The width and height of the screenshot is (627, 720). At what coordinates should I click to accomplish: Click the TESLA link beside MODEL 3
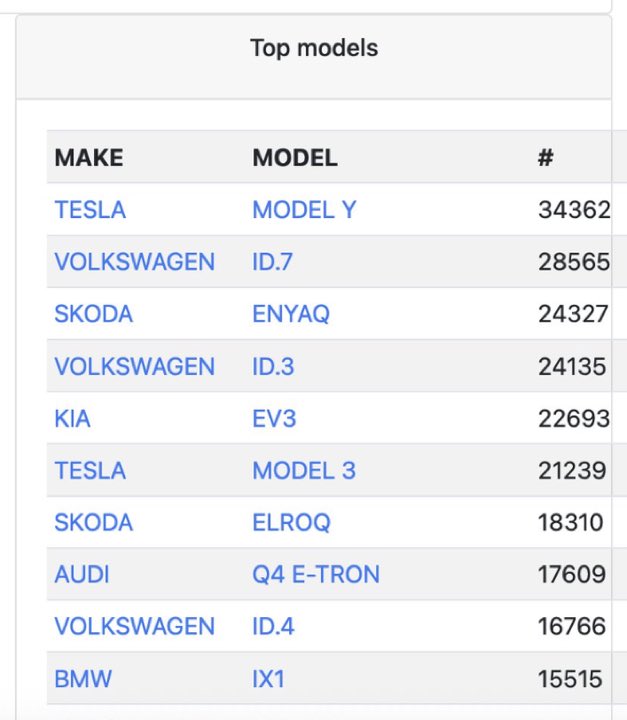coord(90,471)
